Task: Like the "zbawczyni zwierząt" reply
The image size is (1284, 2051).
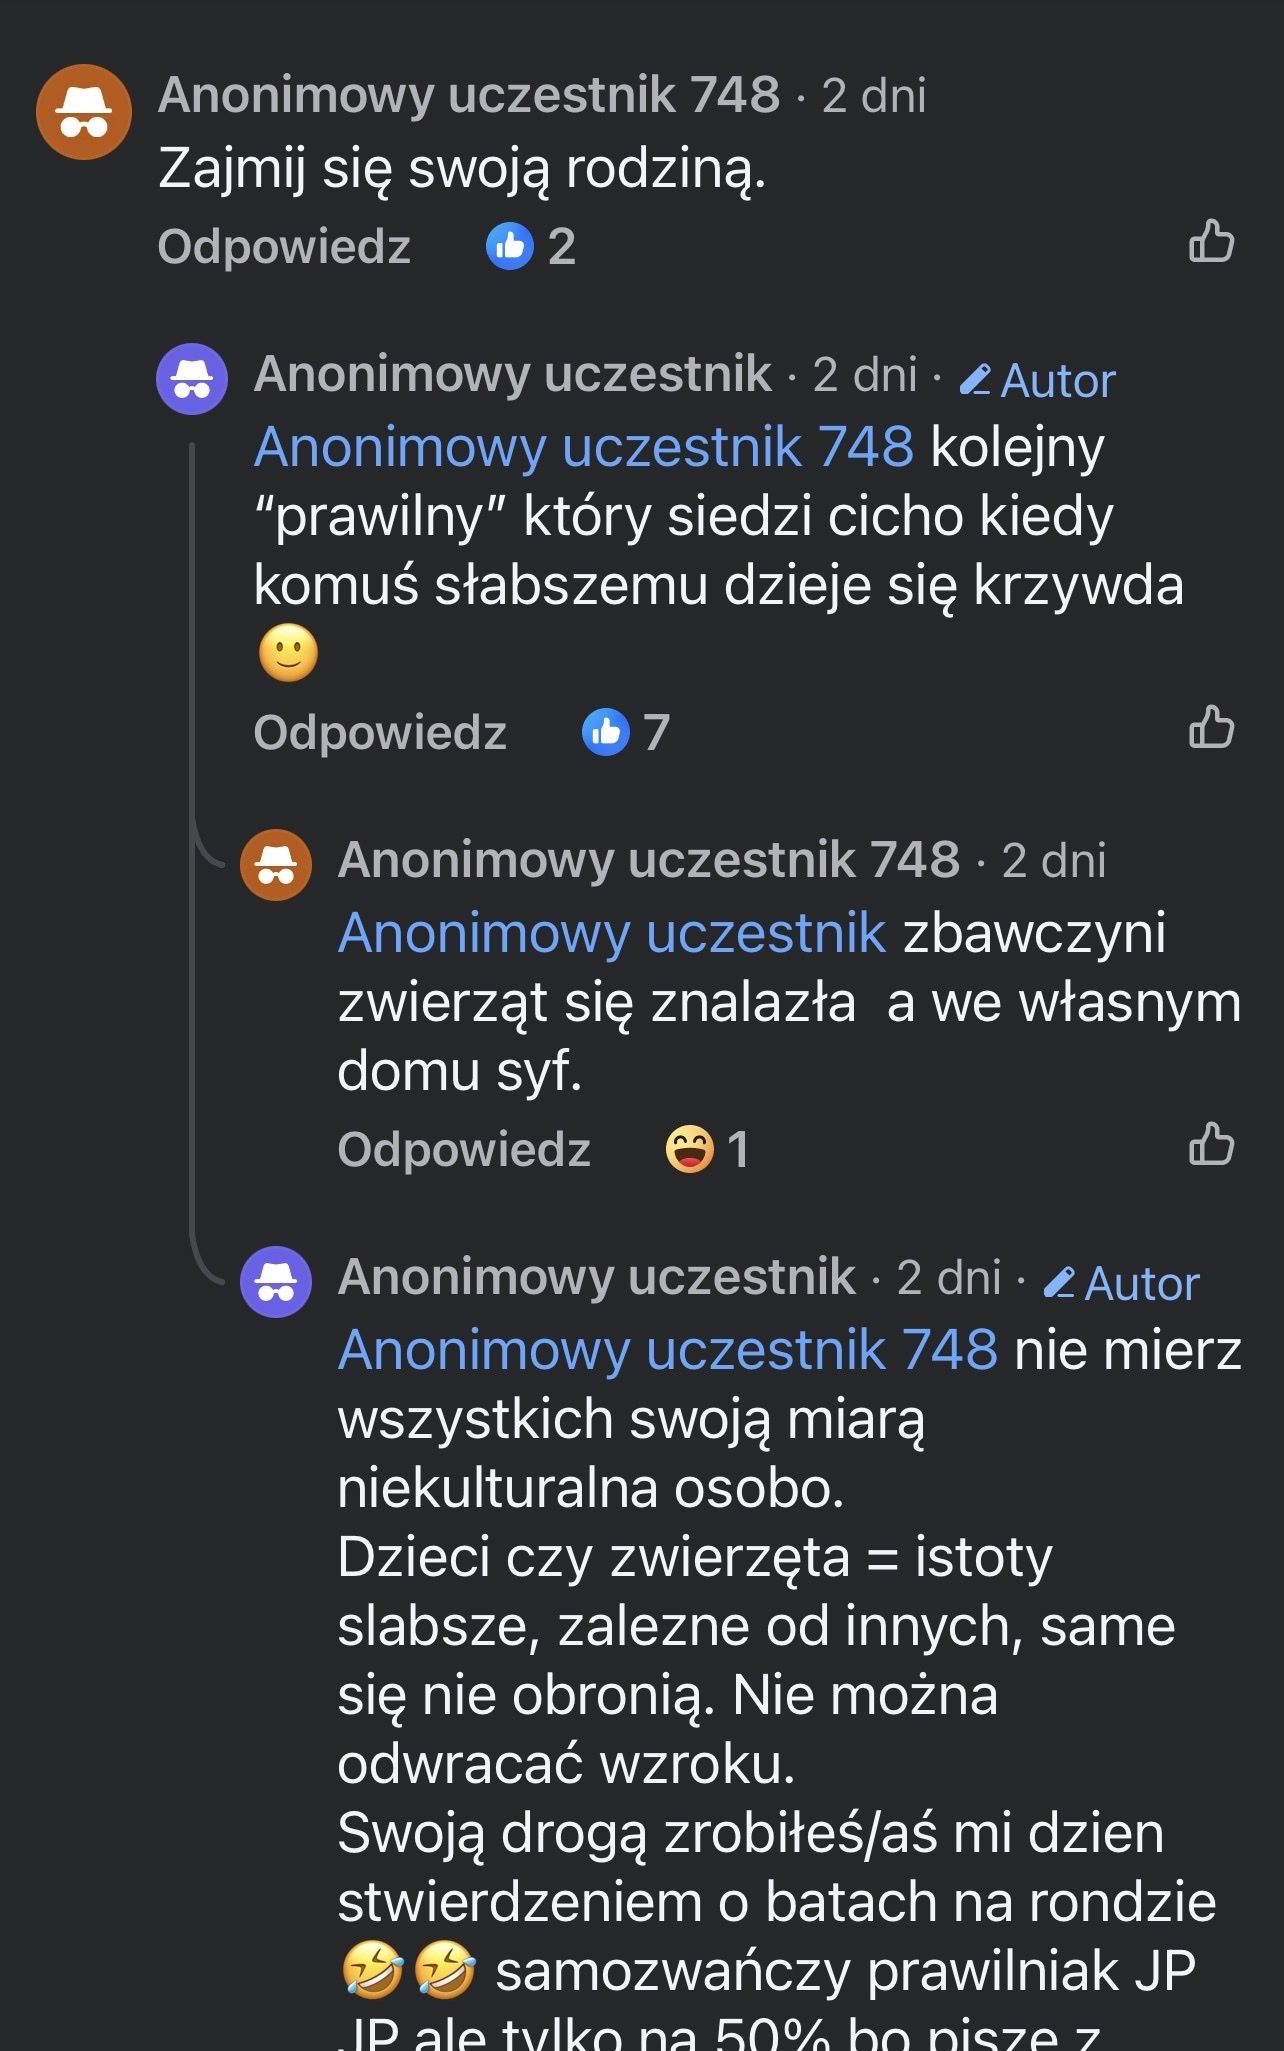Action: (1211, 1146)
